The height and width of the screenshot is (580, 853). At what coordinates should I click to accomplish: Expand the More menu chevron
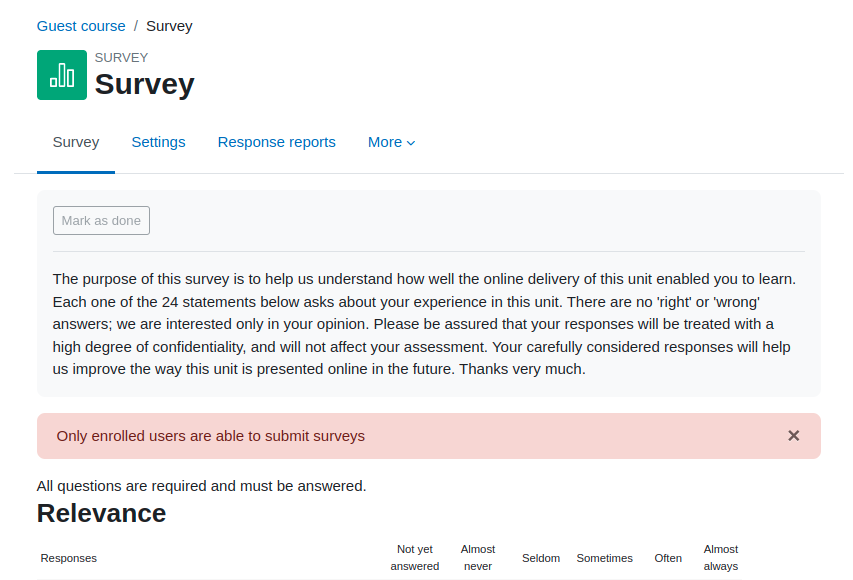click(x=411, y=143)
